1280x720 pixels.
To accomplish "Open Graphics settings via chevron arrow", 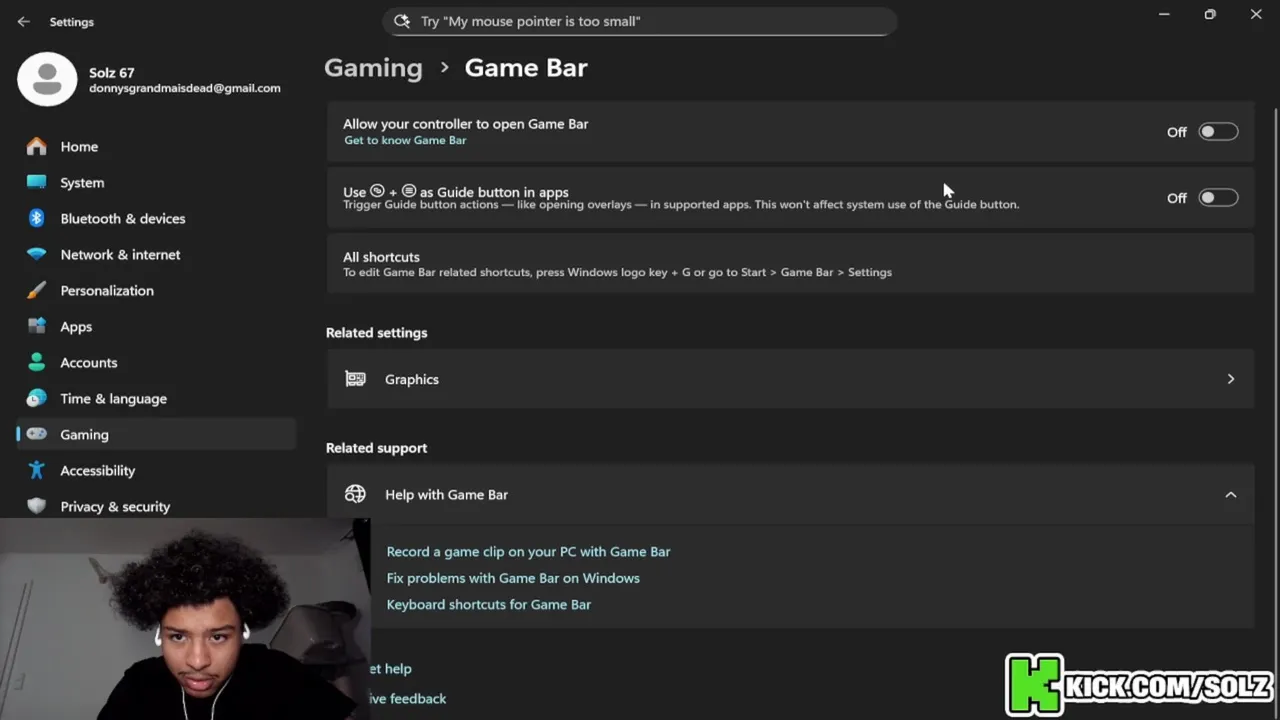I will [x=1231, y=379].
